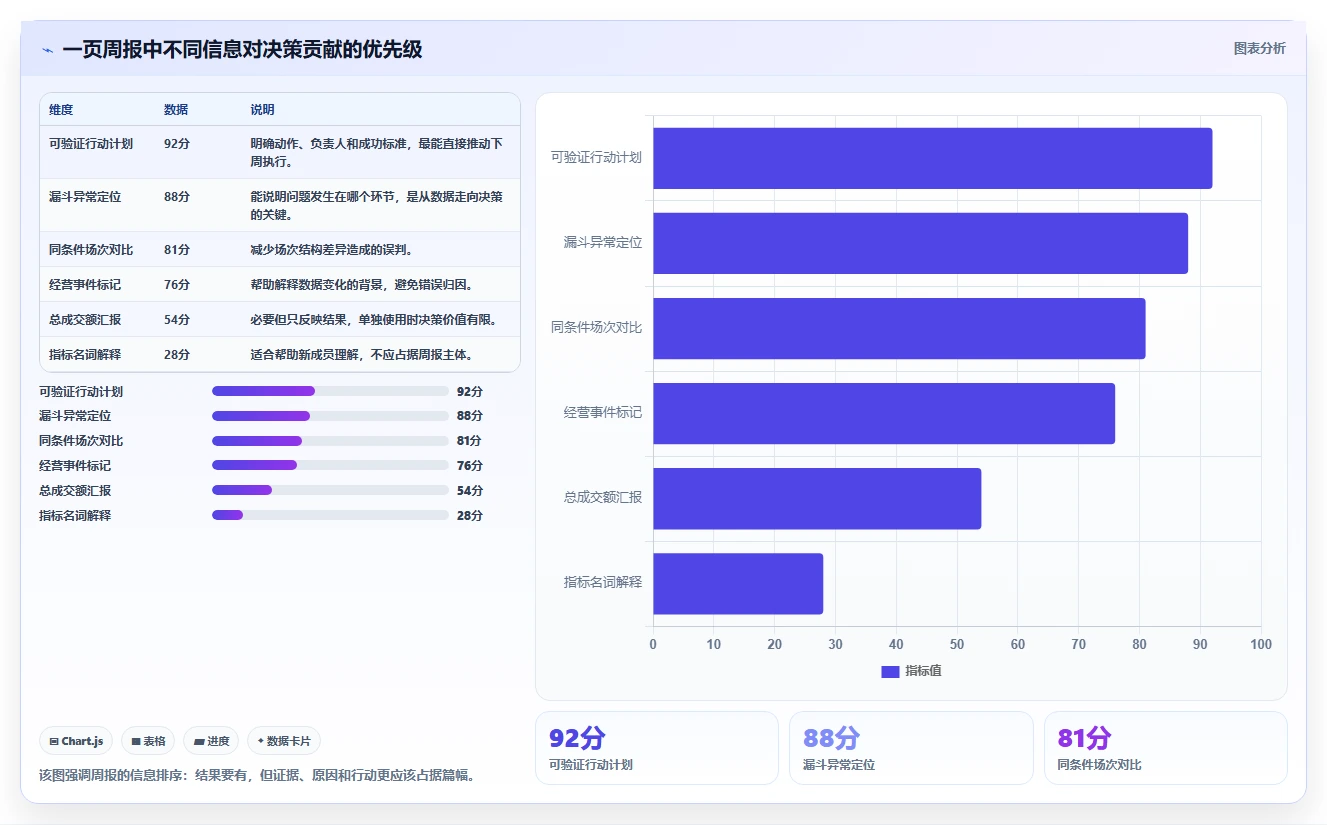This screenshot has height=825, width=1327.
Task: Click 总成交额汇报 label in the progress list
Action: [x=75, y=491]
